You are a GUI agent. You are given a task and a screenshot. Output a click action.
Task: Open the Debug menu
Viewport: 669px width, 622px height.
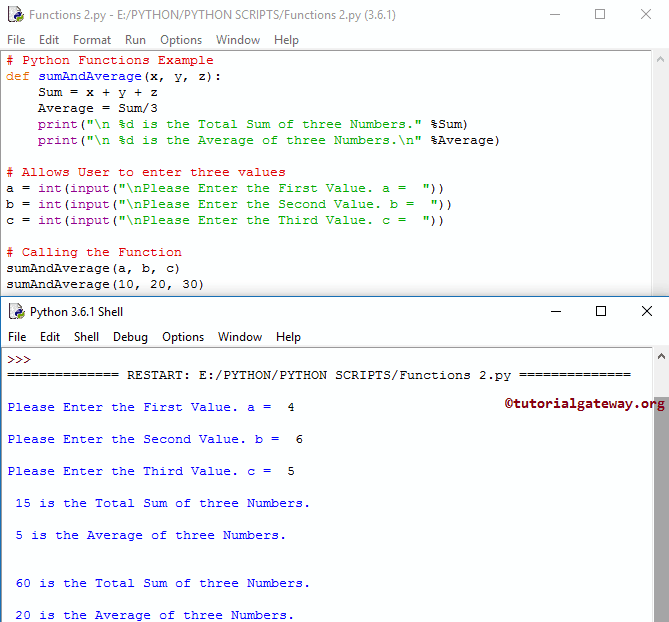[x=130, y=337]
